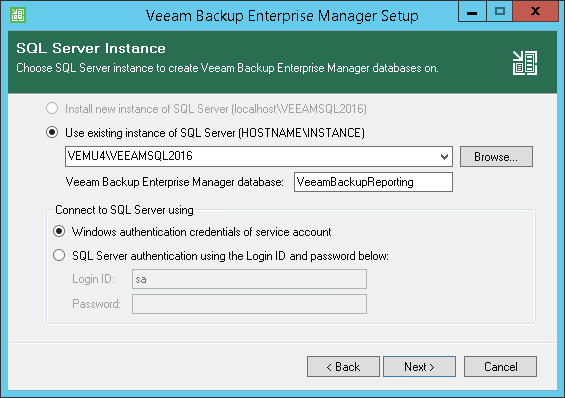Click the VEMU4\VEEAMSQL2016 instance text
565x398 pixels.
130,156
